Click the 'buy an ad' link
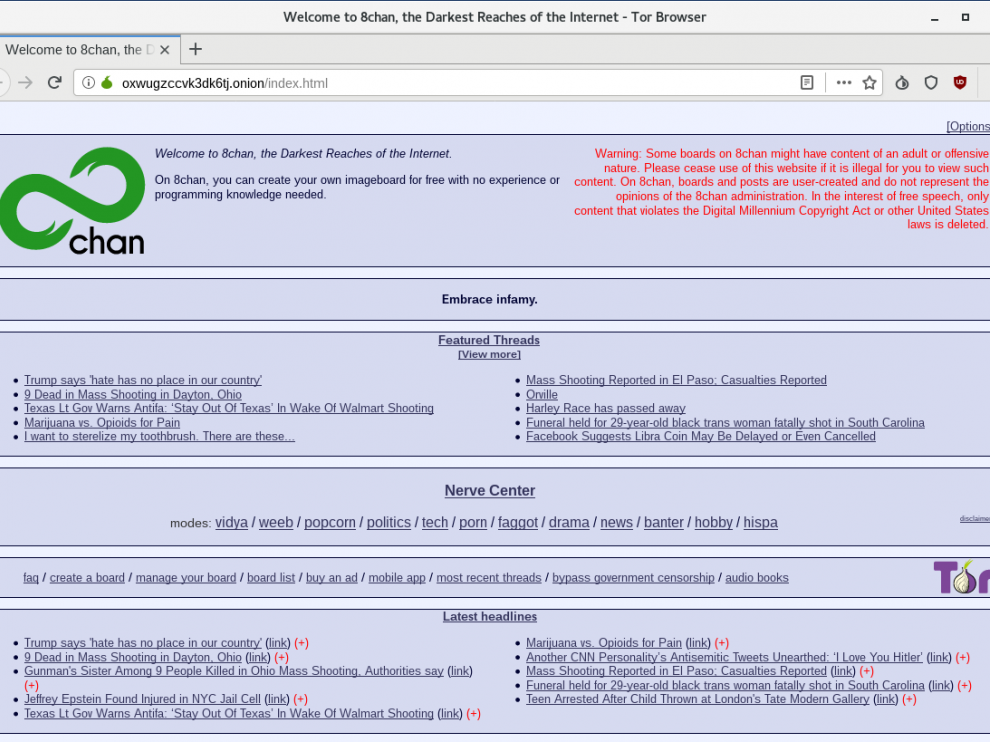Viewport: 990px width, 742px height. point(331,578)
